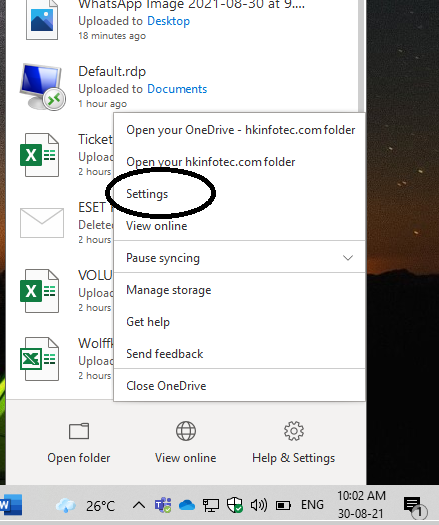Image resolution: width=439 pixels, height=525 pixels.
Task: Open the Wolff Excel file icon
Action: click(40, 359)
